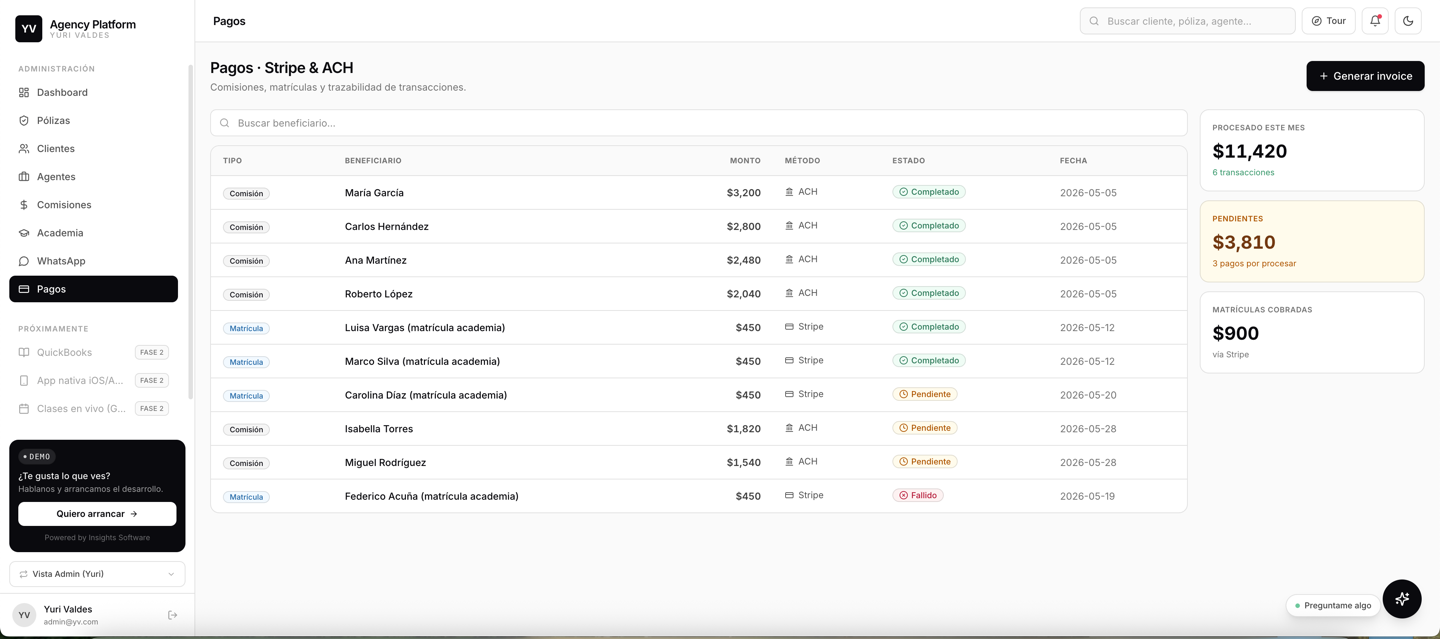The image size is (1440, 639).
Task: Navigate to Agentes
Action: coord(93,176)
